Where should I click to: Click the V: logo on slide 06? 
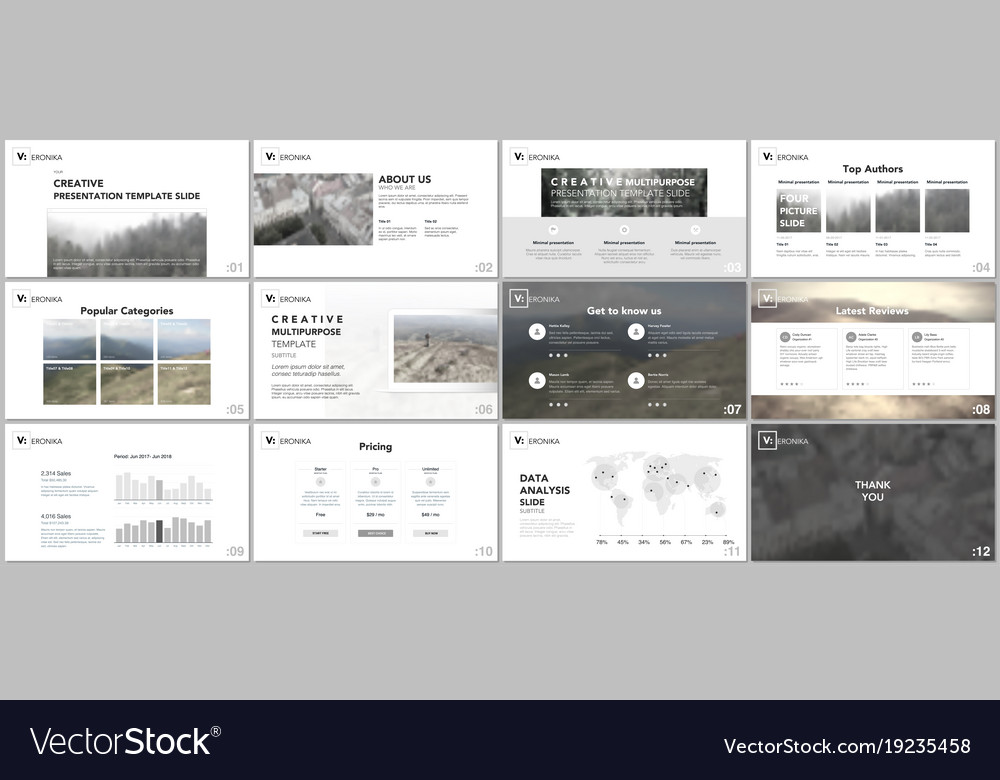point(270,298)
